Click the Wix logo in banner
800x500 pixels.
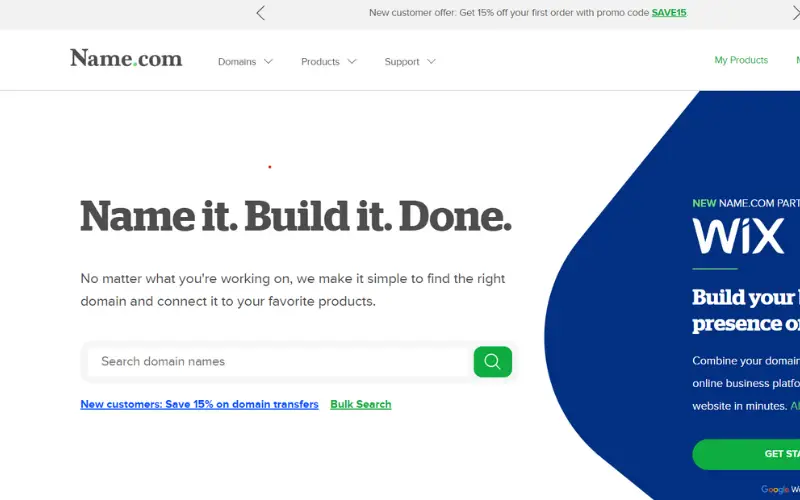738,236
